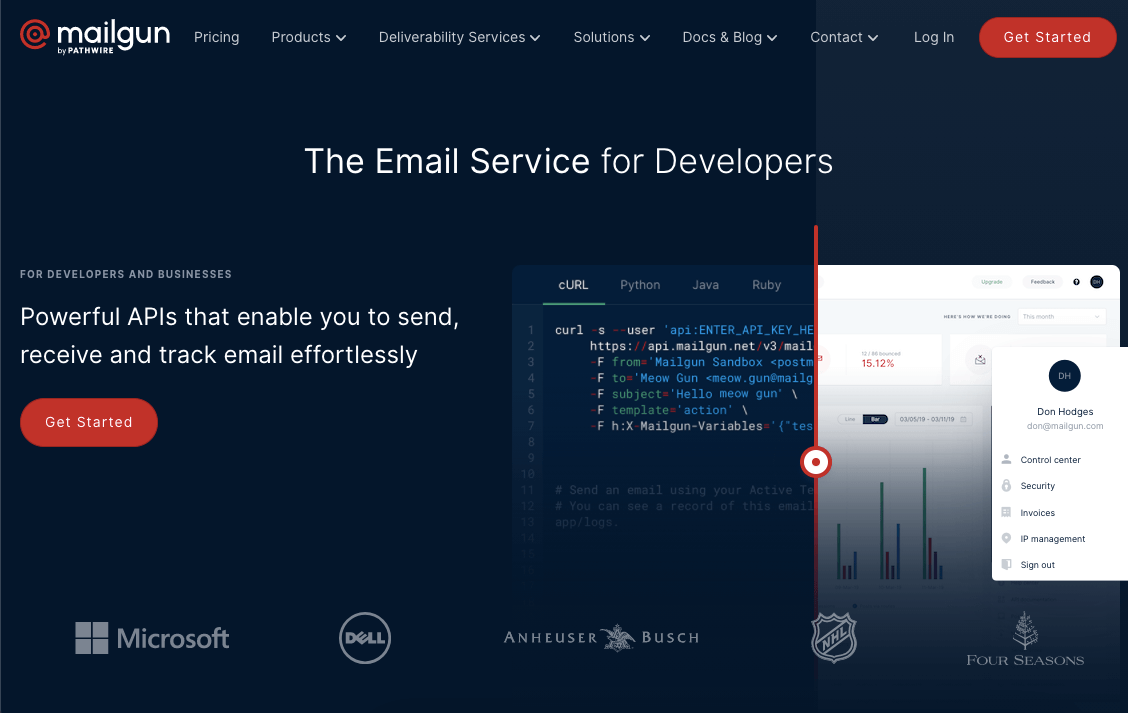This screenshot has height=713, width=1128.
Task: Keep the chart in Bar view
Action: [875, 419]
